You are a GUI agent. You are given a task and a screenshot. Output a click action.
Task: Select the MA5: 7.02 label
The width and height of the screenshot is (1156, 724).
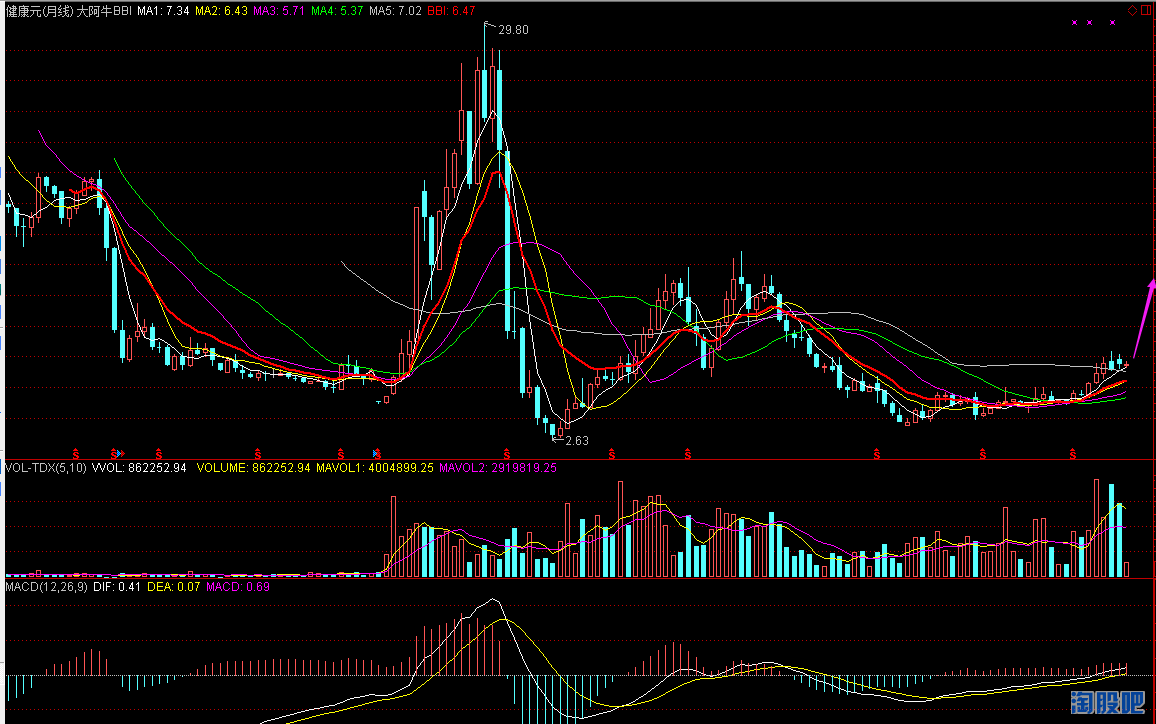(395, 11)
